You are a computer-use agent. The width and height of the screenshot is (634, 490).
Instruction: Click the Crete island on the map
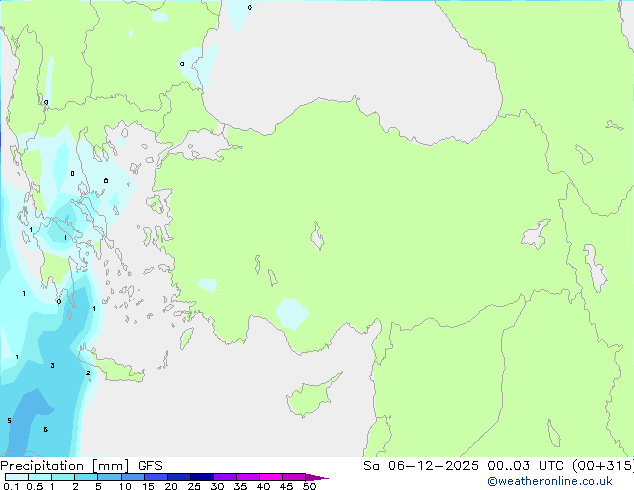pyautogui.click(x=115, y=369)
